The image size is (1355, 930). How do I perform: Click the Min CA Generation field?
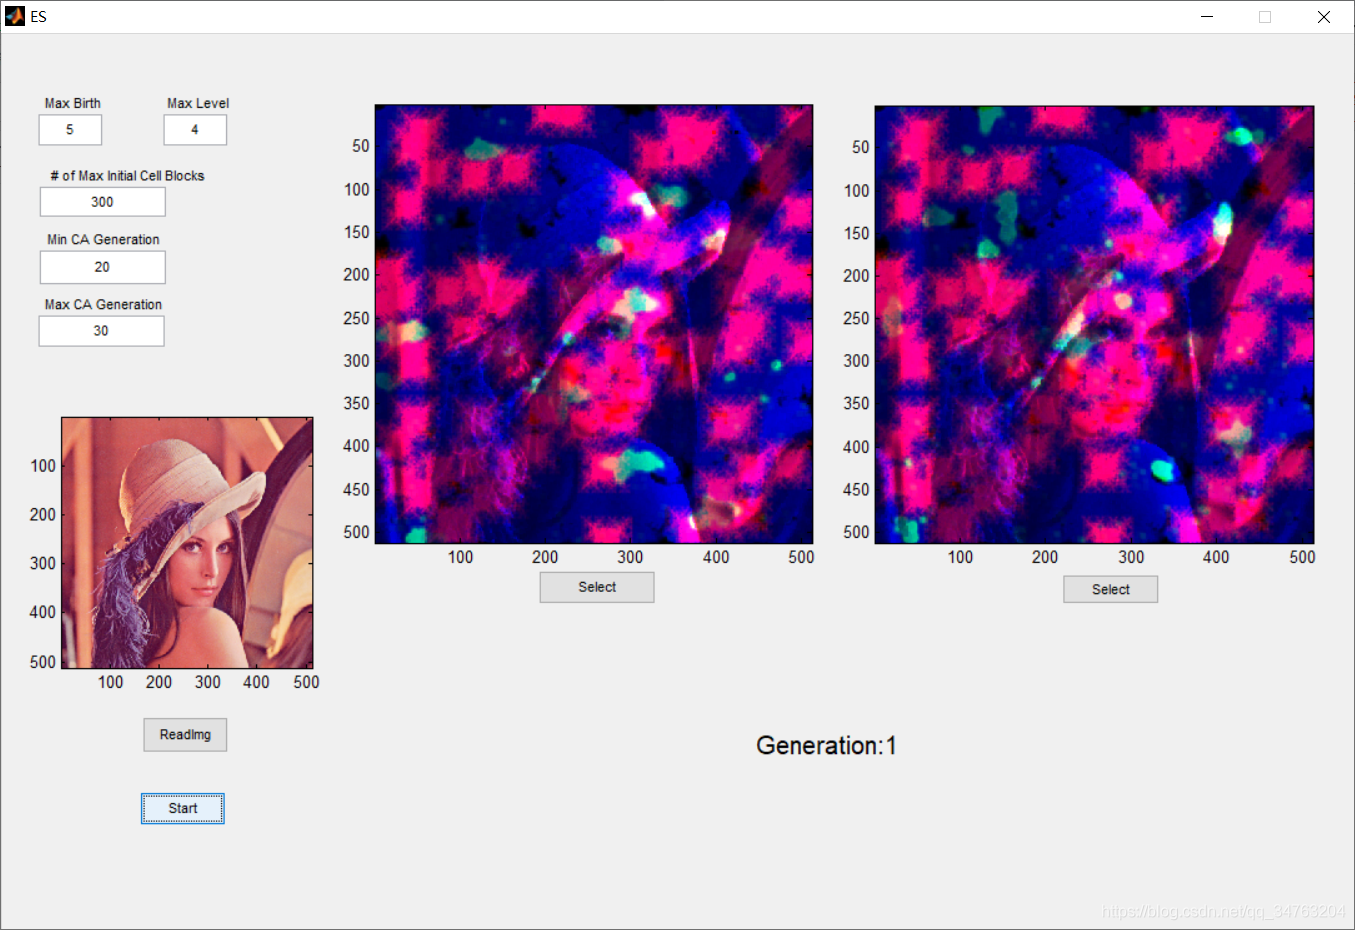click(x=103, y=267)
